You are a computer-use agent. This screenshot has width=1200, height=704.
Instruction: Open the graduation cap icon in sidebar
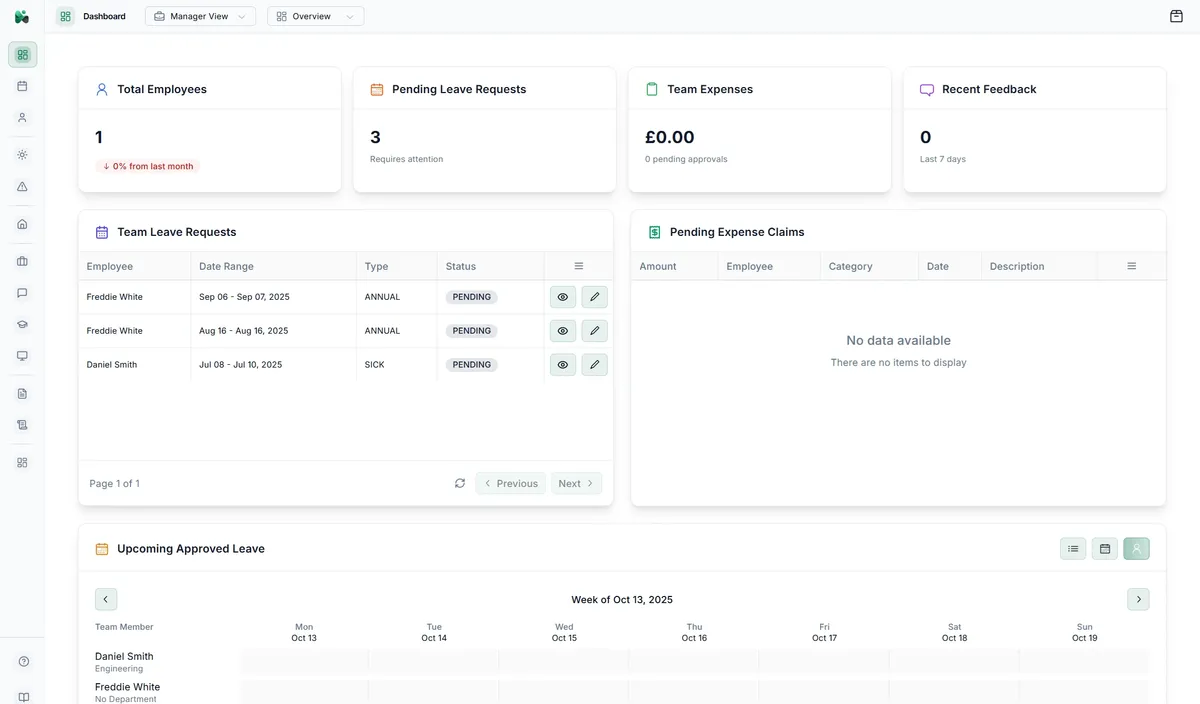click(22, 324)
